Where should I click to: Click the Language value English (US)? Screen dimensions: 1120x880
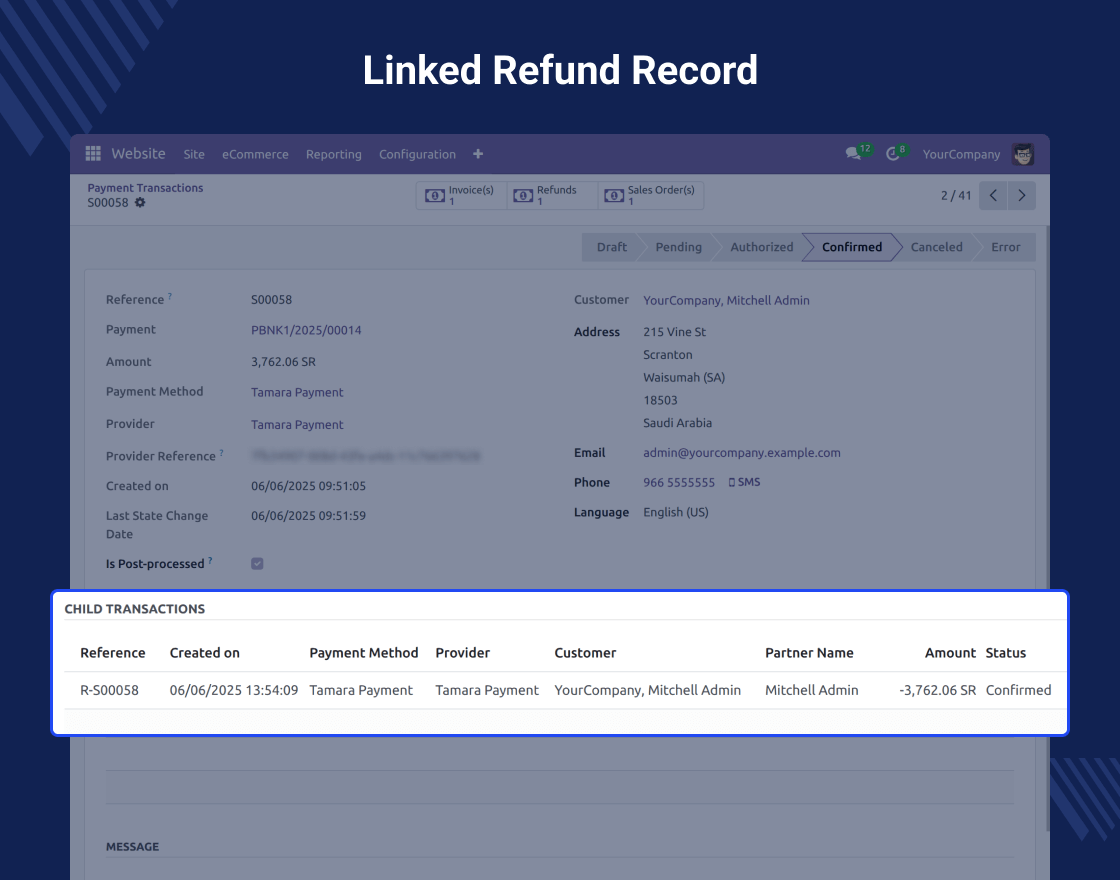pyautogui.click(x=676, y=512)
